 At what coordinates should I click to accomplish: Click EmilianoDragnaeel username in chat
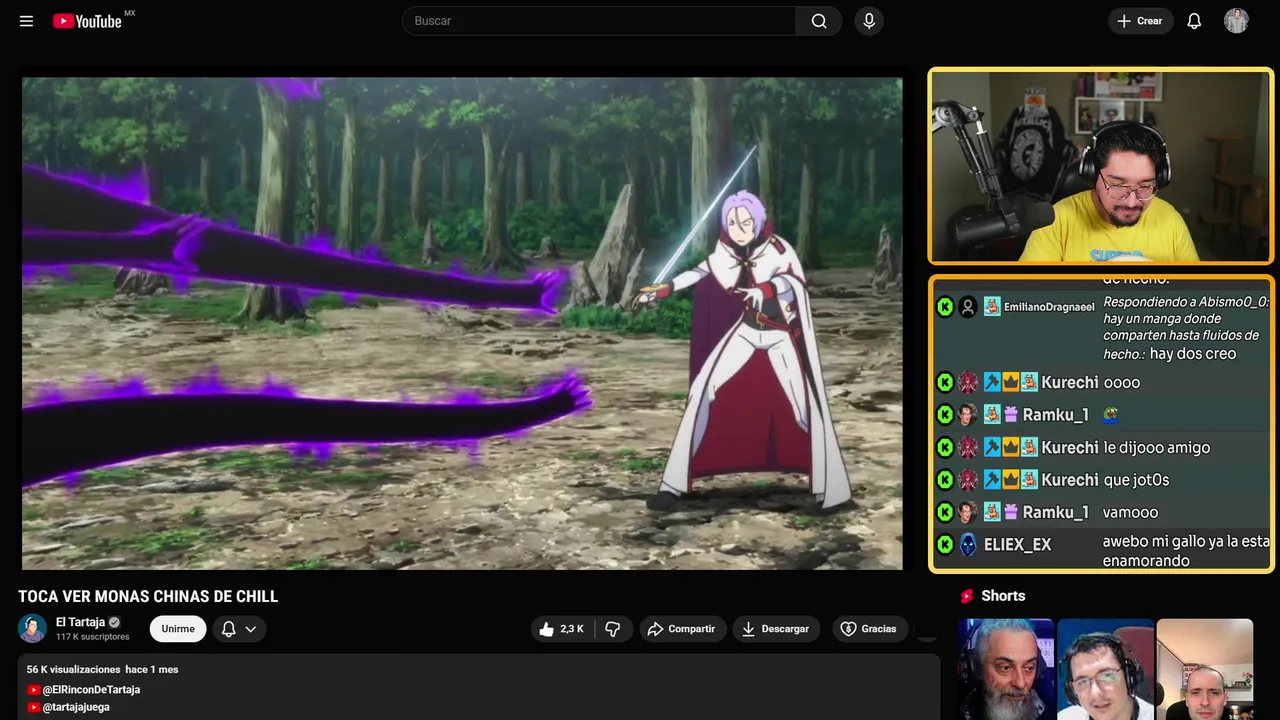1049,307
